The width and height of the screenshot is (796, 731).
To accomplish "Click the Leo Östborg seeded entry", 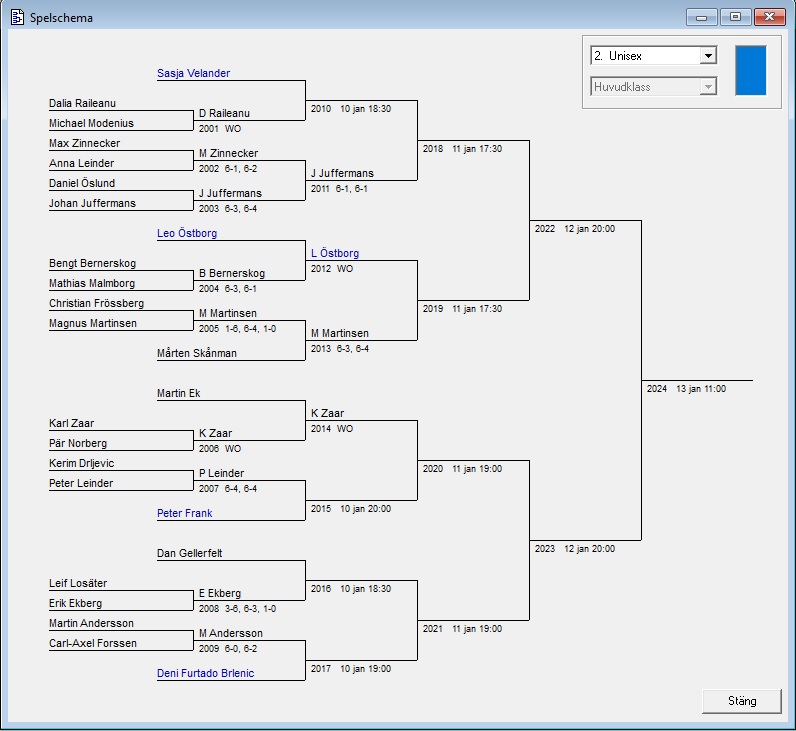I will click(187, 233).
